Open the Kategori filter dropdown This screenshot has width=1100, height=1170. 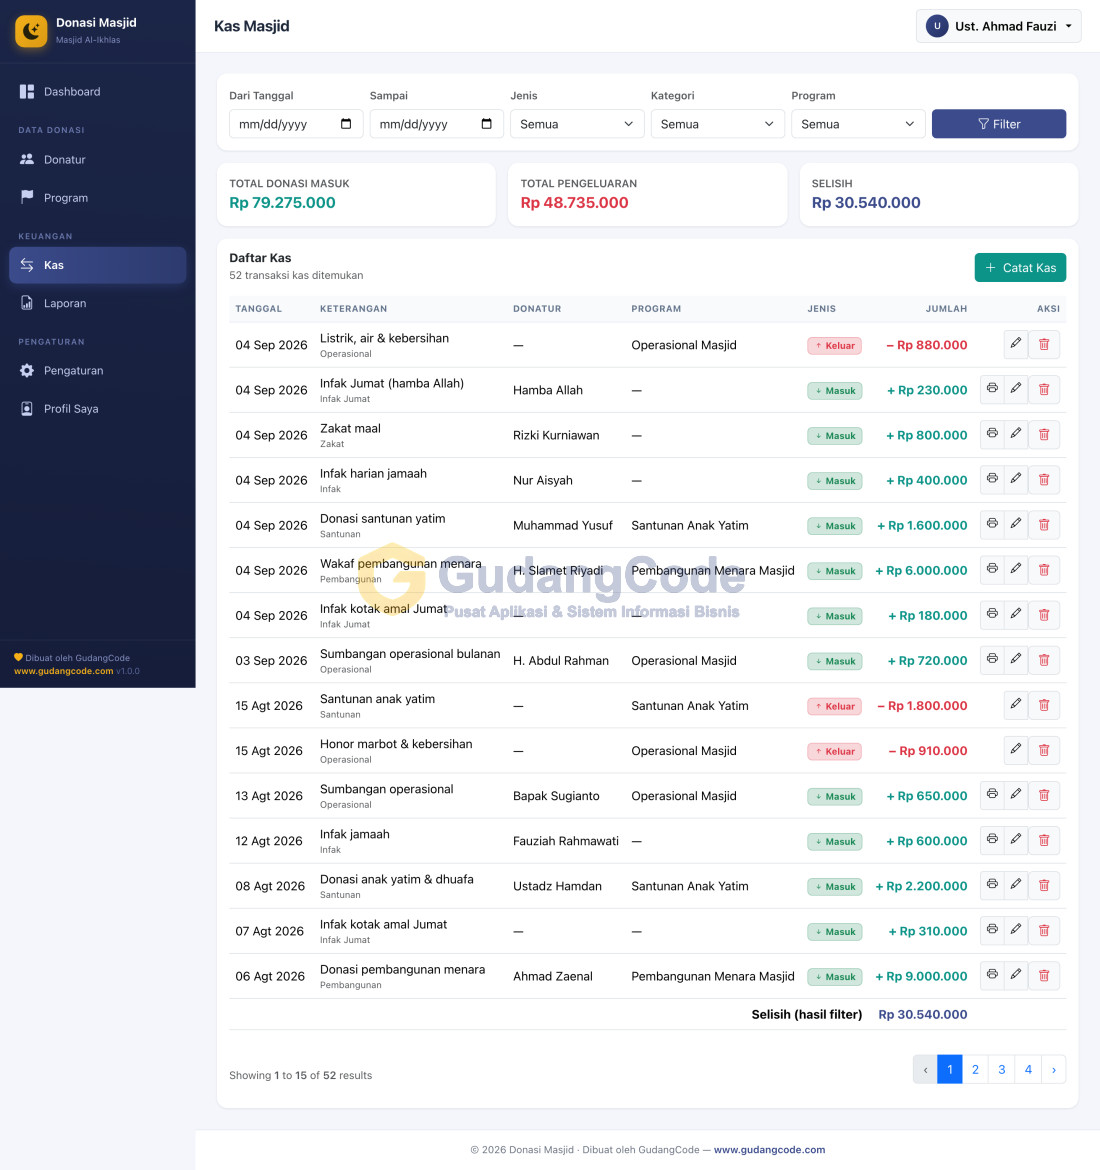point(717,124)
